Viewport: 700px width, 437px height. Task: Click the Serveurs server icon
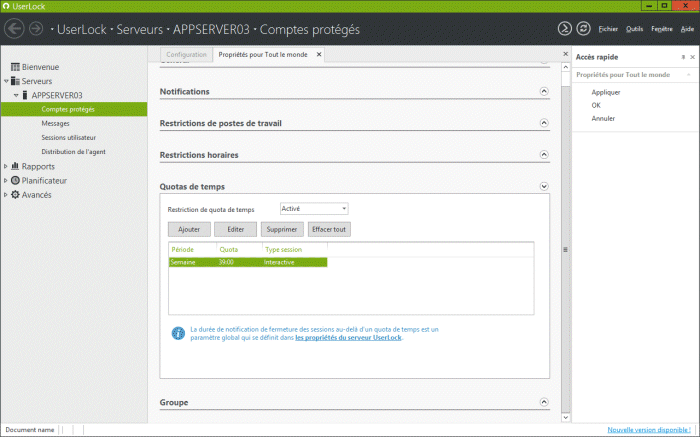tap(15, 81)
